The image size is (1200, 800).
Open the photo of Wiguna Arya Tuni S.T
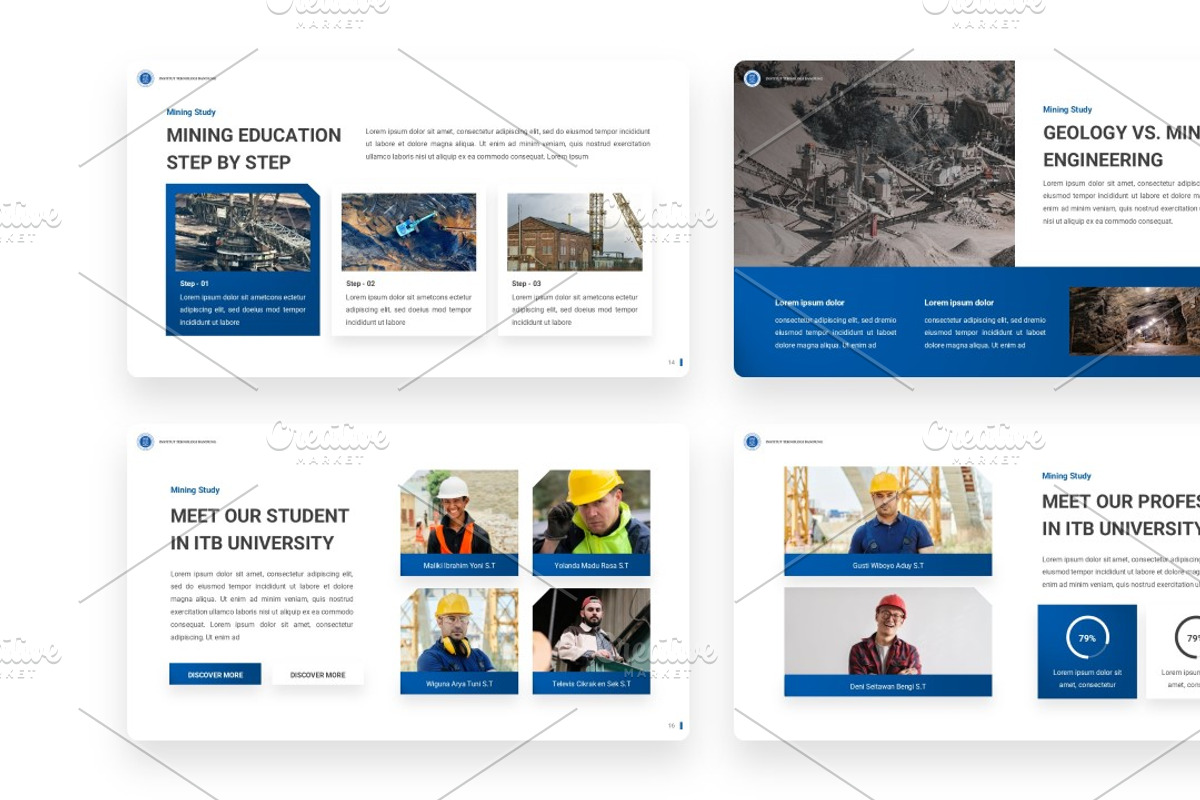(x=459, y=630)
